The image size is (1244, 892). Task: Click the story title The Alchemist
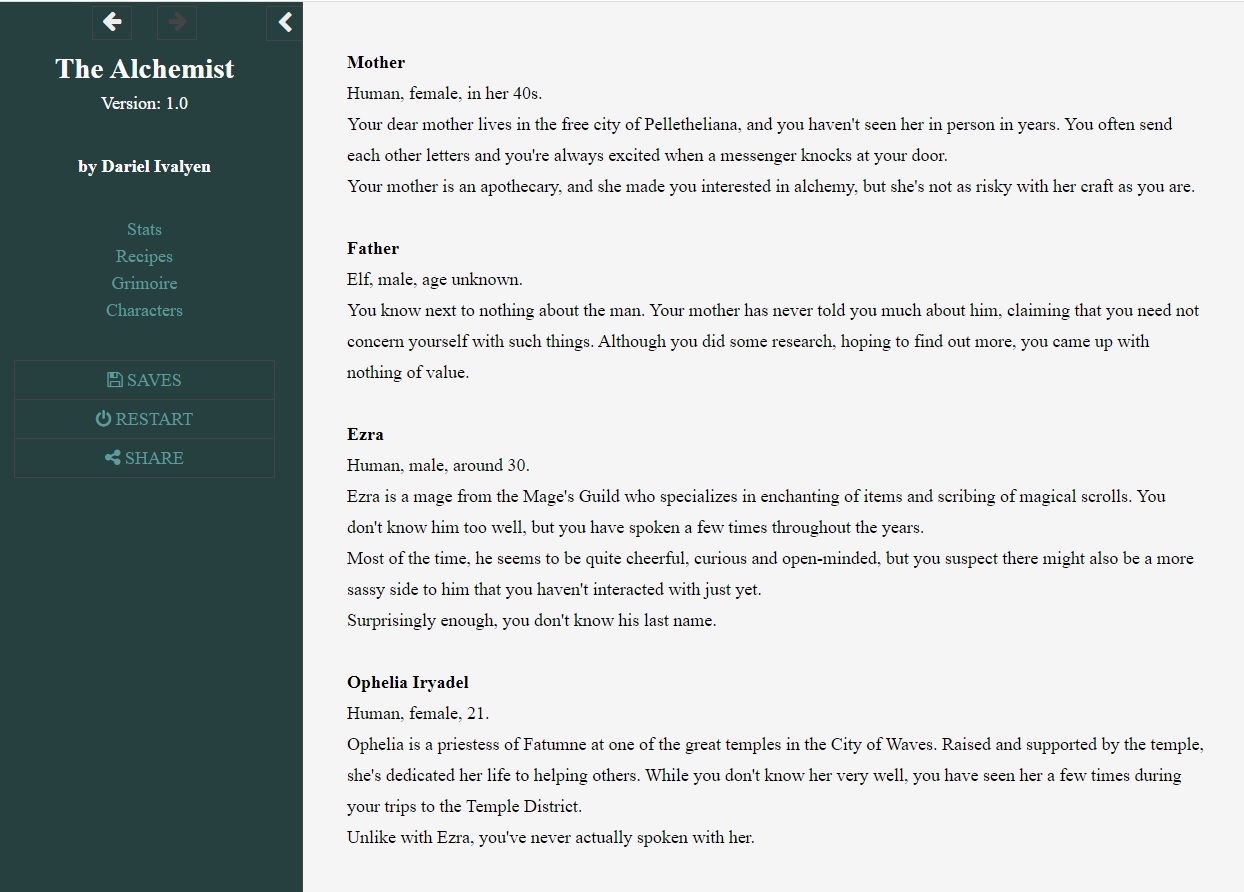pos(144,69)
